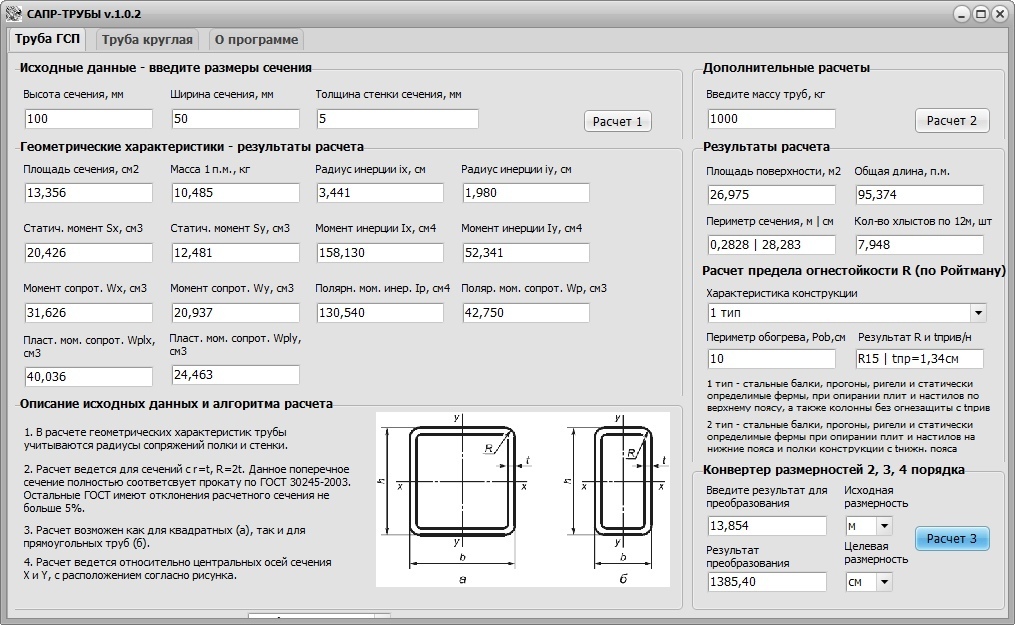Viewport: 1015px width, 625px height.
Task: Click the Периметр обогрева input field
Action: click(771, 358)
